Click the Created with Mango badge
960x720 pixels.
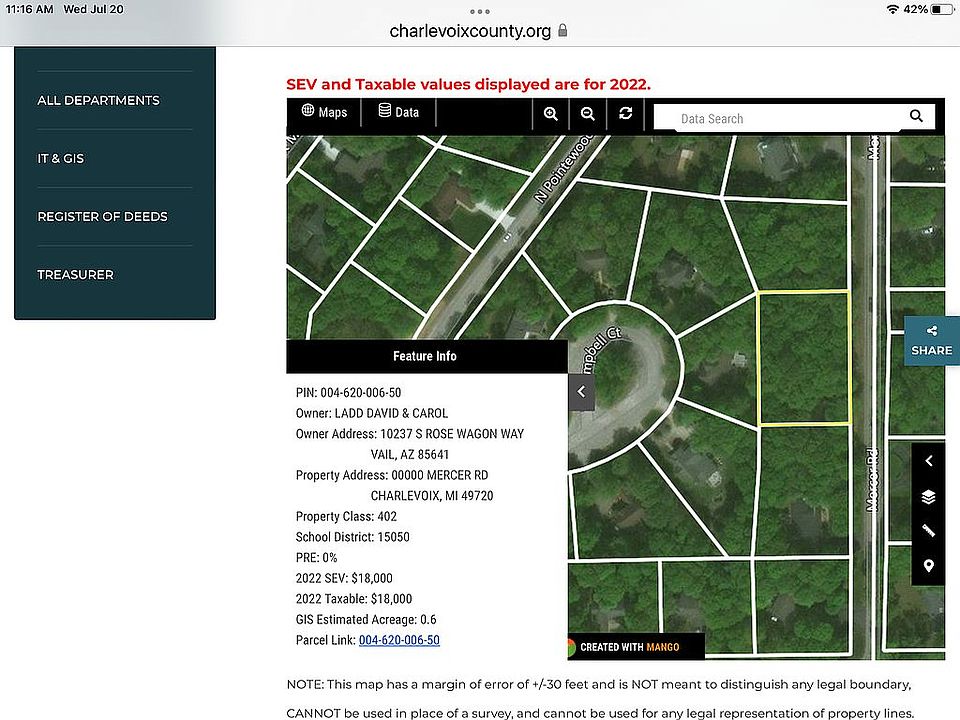point(630,647)
